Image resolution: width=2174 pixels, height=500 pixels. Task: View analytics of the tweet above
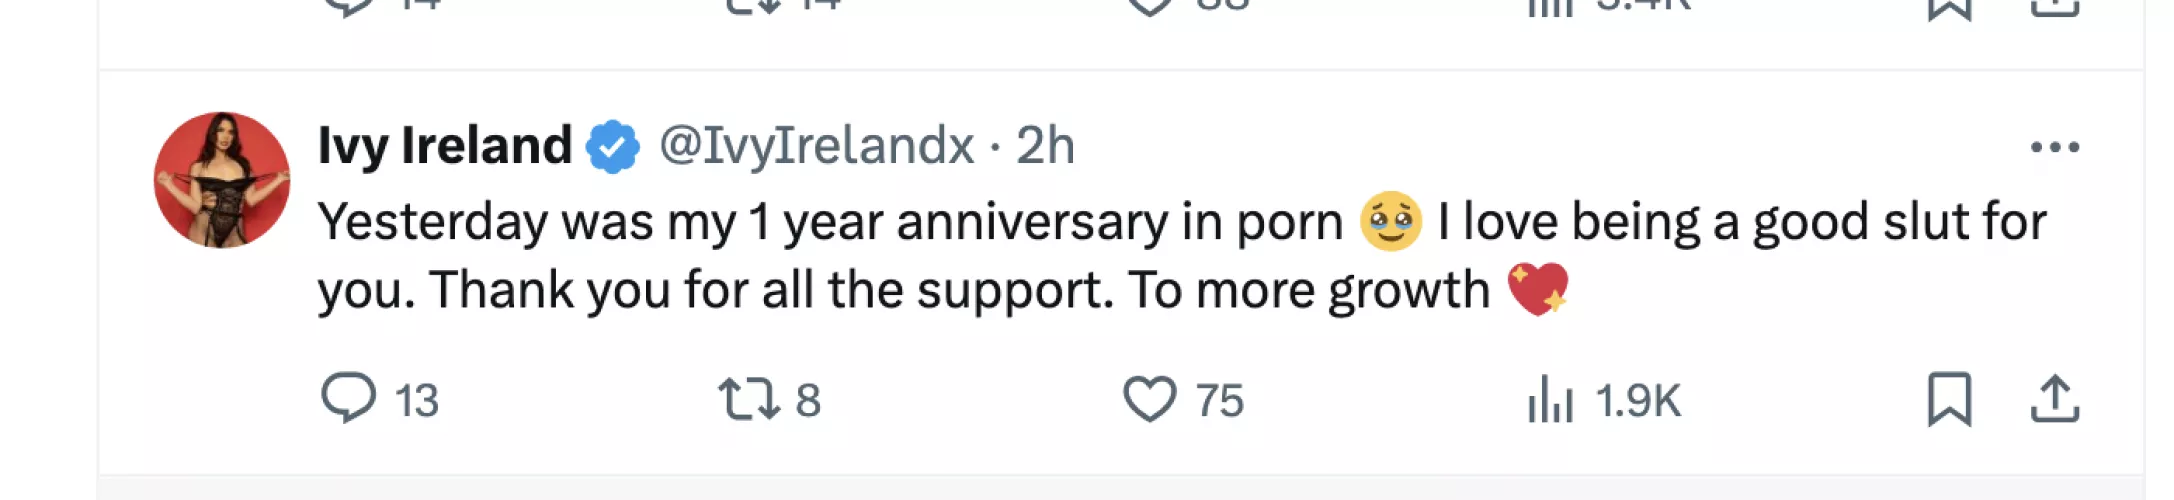(x=1550, y=6)
